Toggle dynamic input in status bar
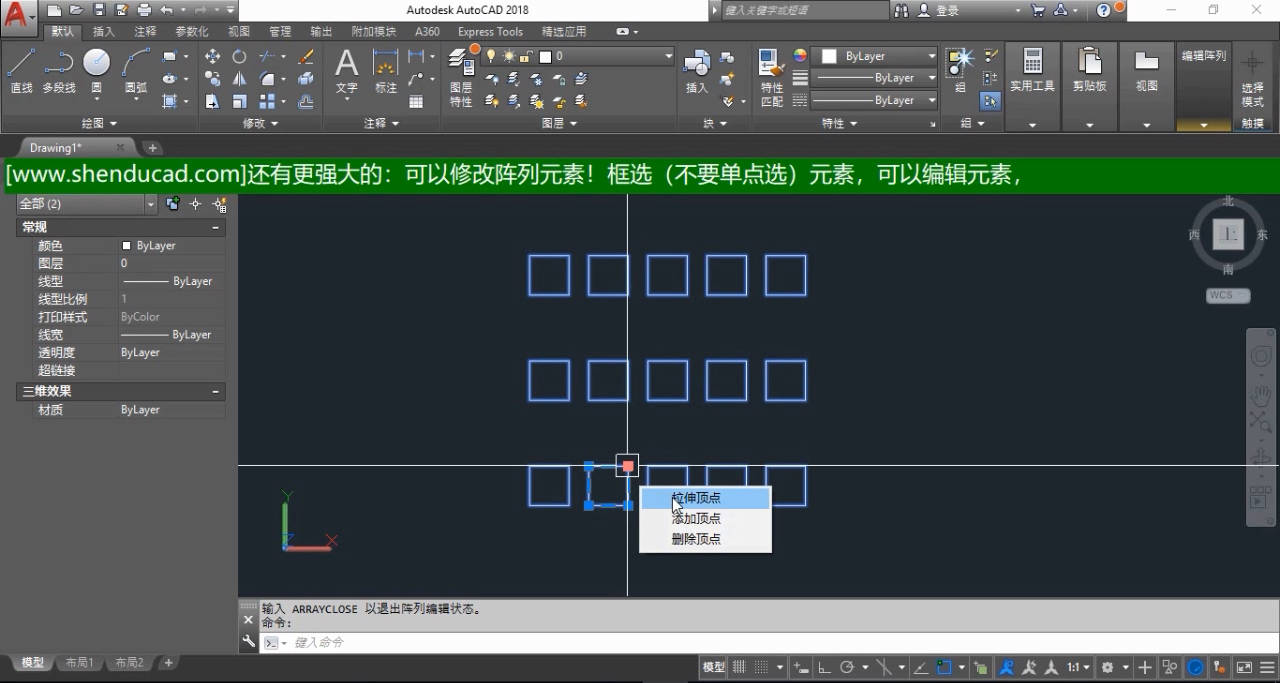 (x=801, y=667)
